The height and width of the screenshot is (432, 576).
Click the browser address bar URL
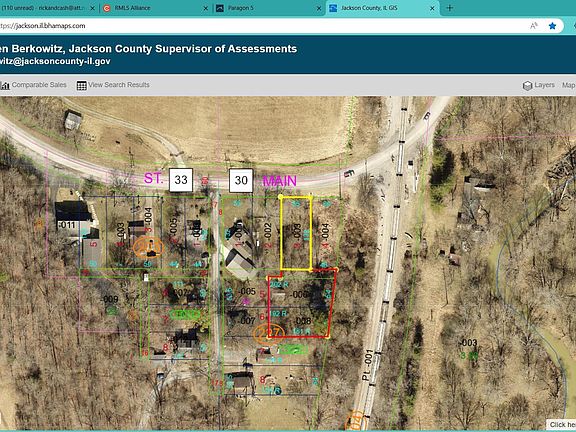coord(43,26)
